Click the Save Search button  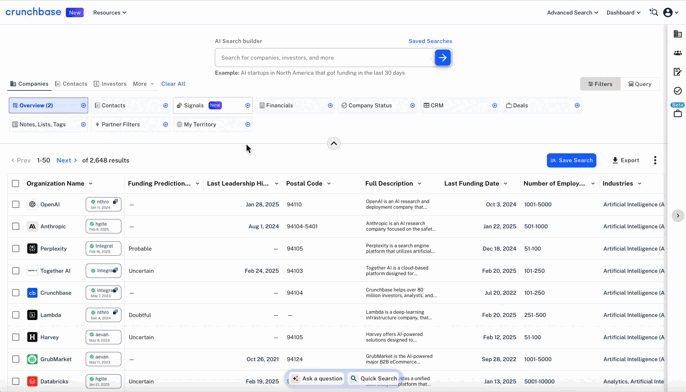571,160
